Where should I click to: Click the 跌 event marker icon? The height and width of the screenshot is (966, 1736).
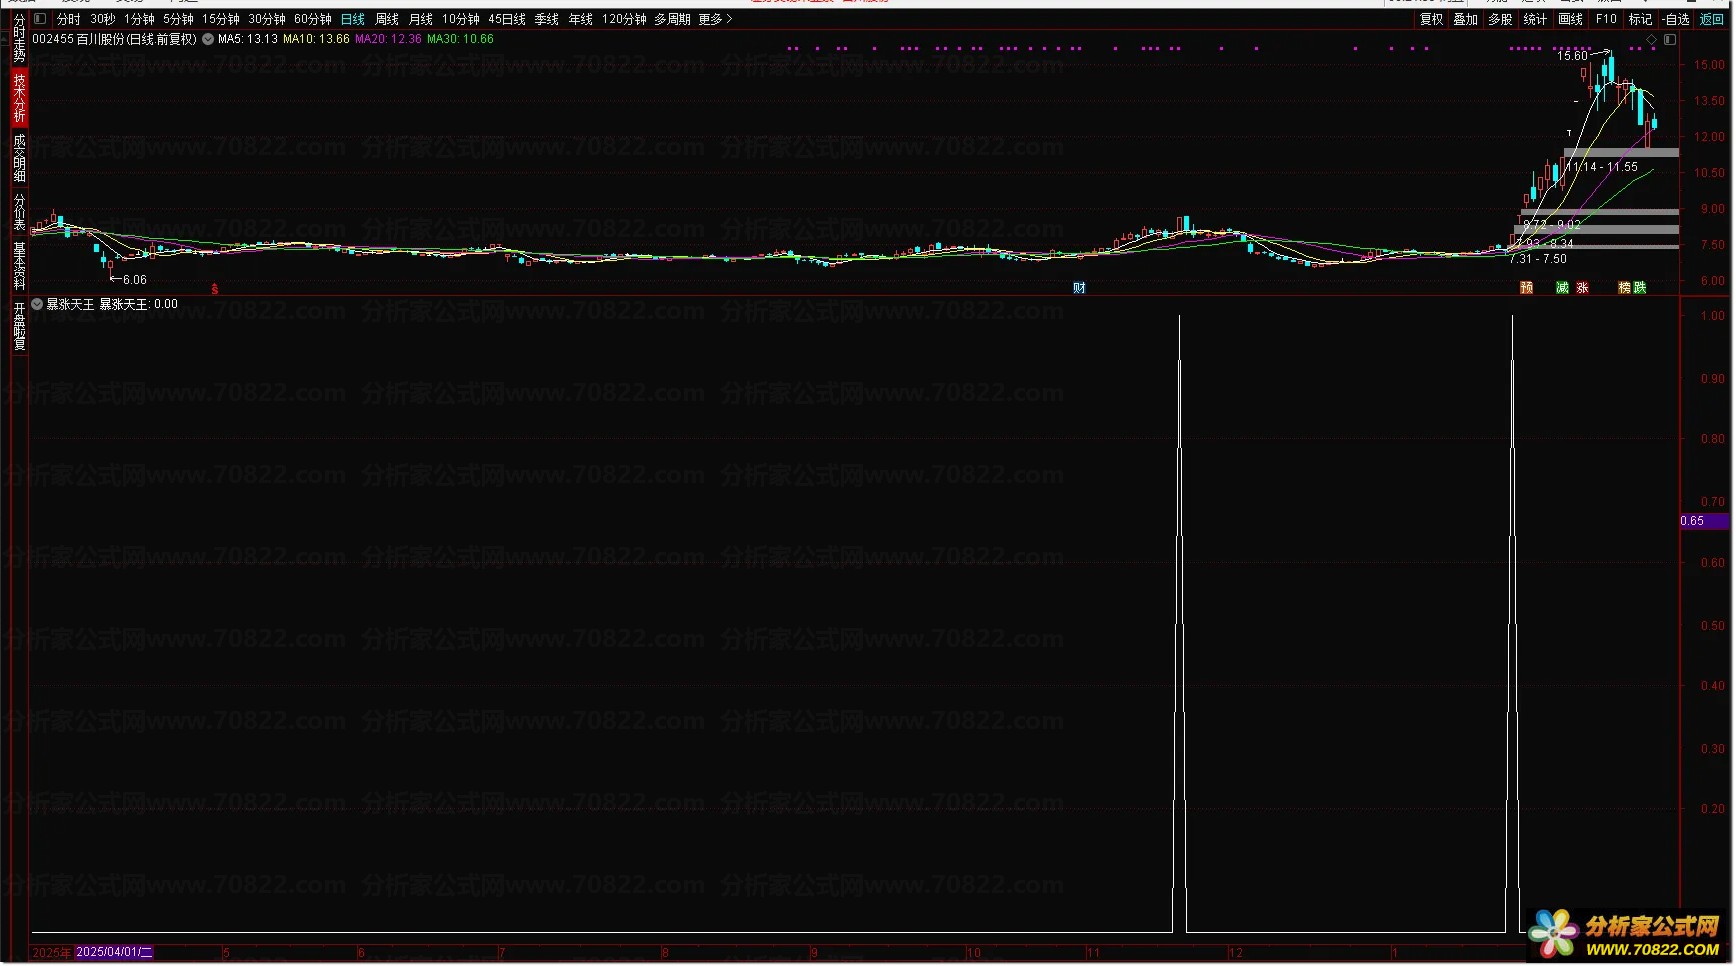pos(1640,288)
